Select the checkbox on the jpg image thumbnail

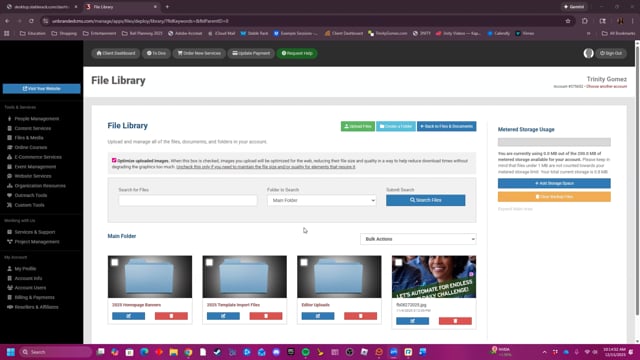pos(399,262)
